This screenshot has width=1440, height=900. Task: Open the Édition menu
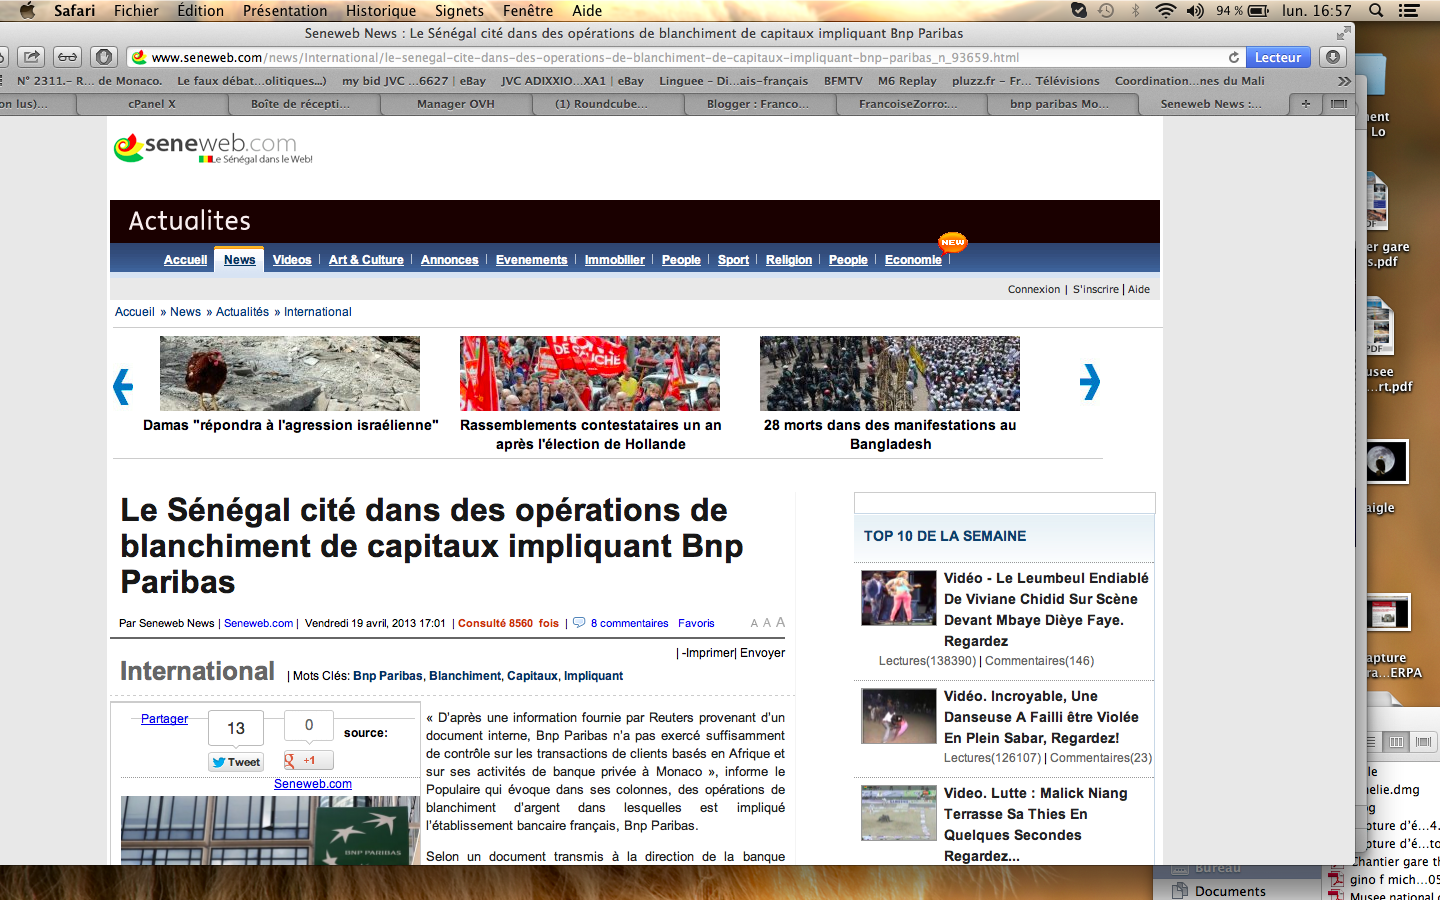tap(200, 11)
